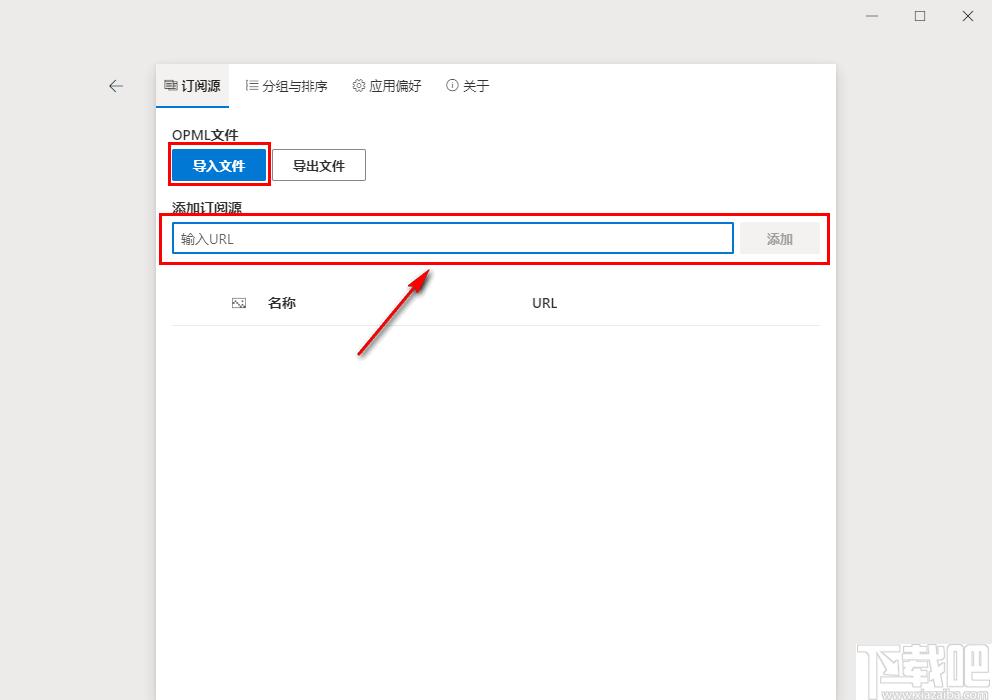992x700 pixels.
Task: Maximize the window
Action: [920, 16]
